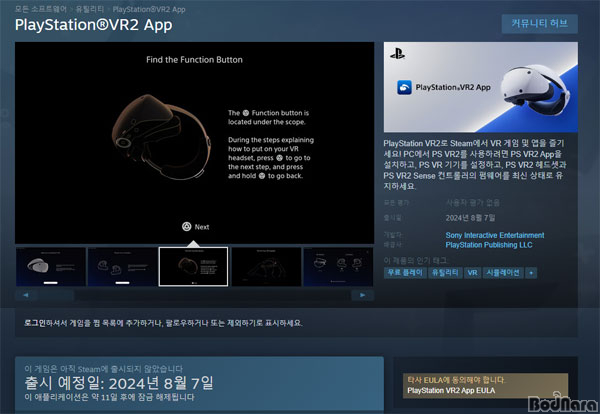Click the PlayStation®VR2 App page title
600x414 pixels.
pos(93,25)
